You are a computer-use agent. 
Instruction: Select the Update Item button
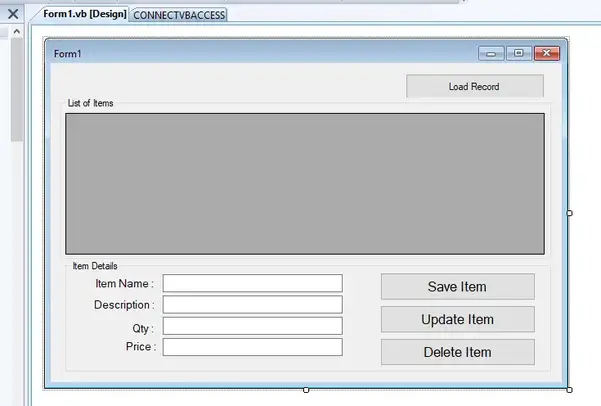457,319
